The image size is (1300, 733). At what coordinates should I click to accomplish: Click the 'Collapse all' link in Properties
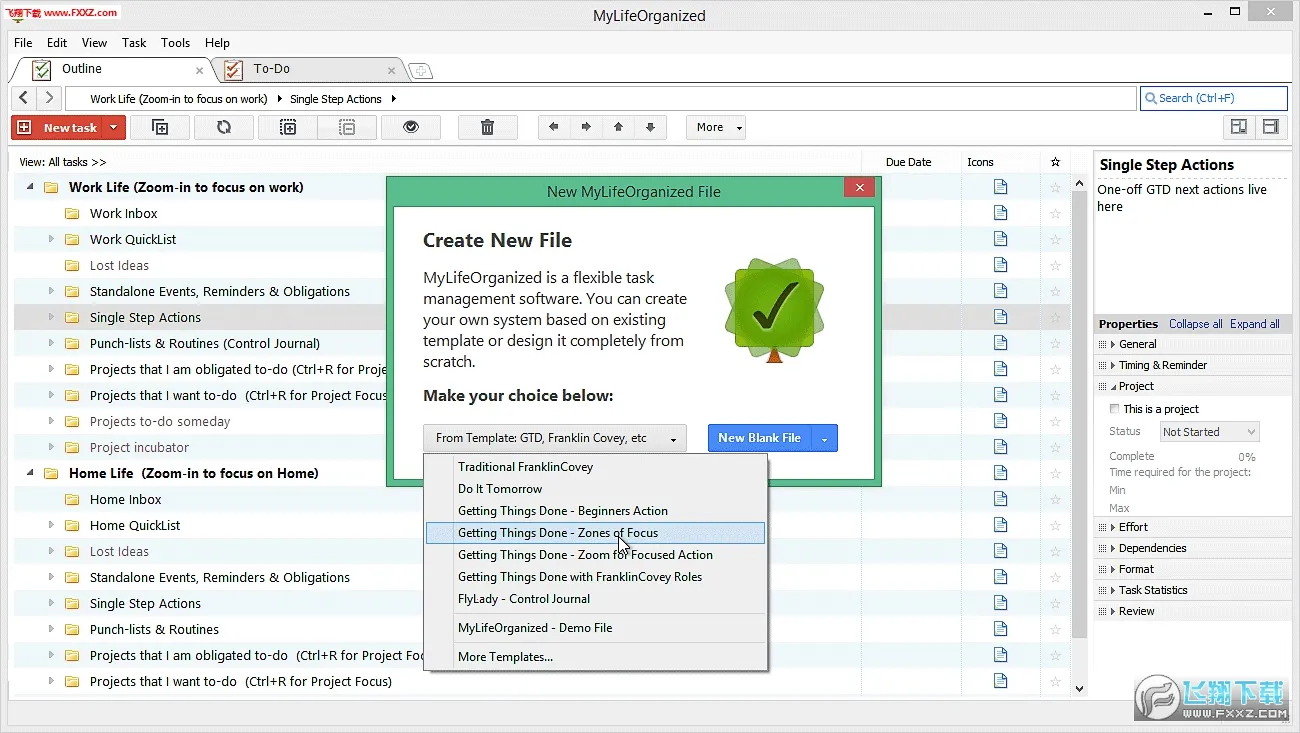click(1195, 323)
